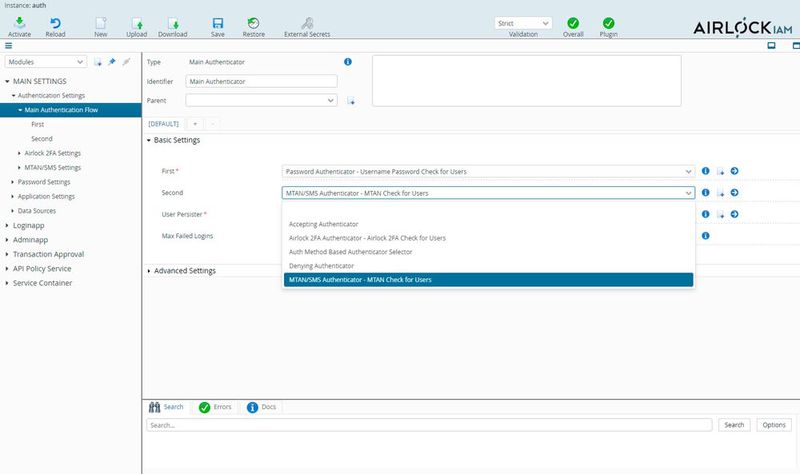This screenshot has width=800, height=474.
Task: Click the Search input field
Action: coord(429,425)
